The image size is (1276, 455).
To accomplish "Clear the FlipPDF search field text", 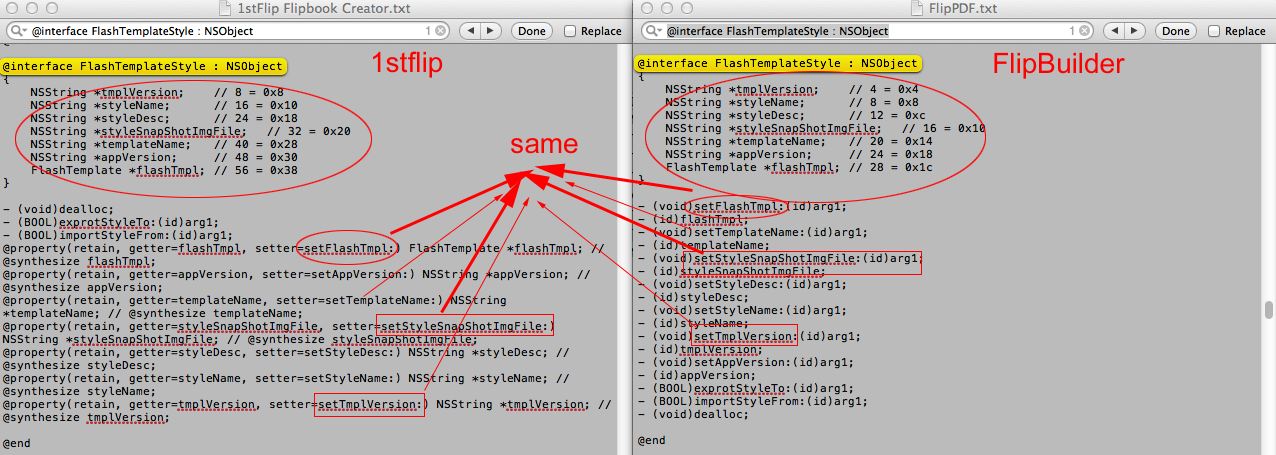I will (1085, 31).
